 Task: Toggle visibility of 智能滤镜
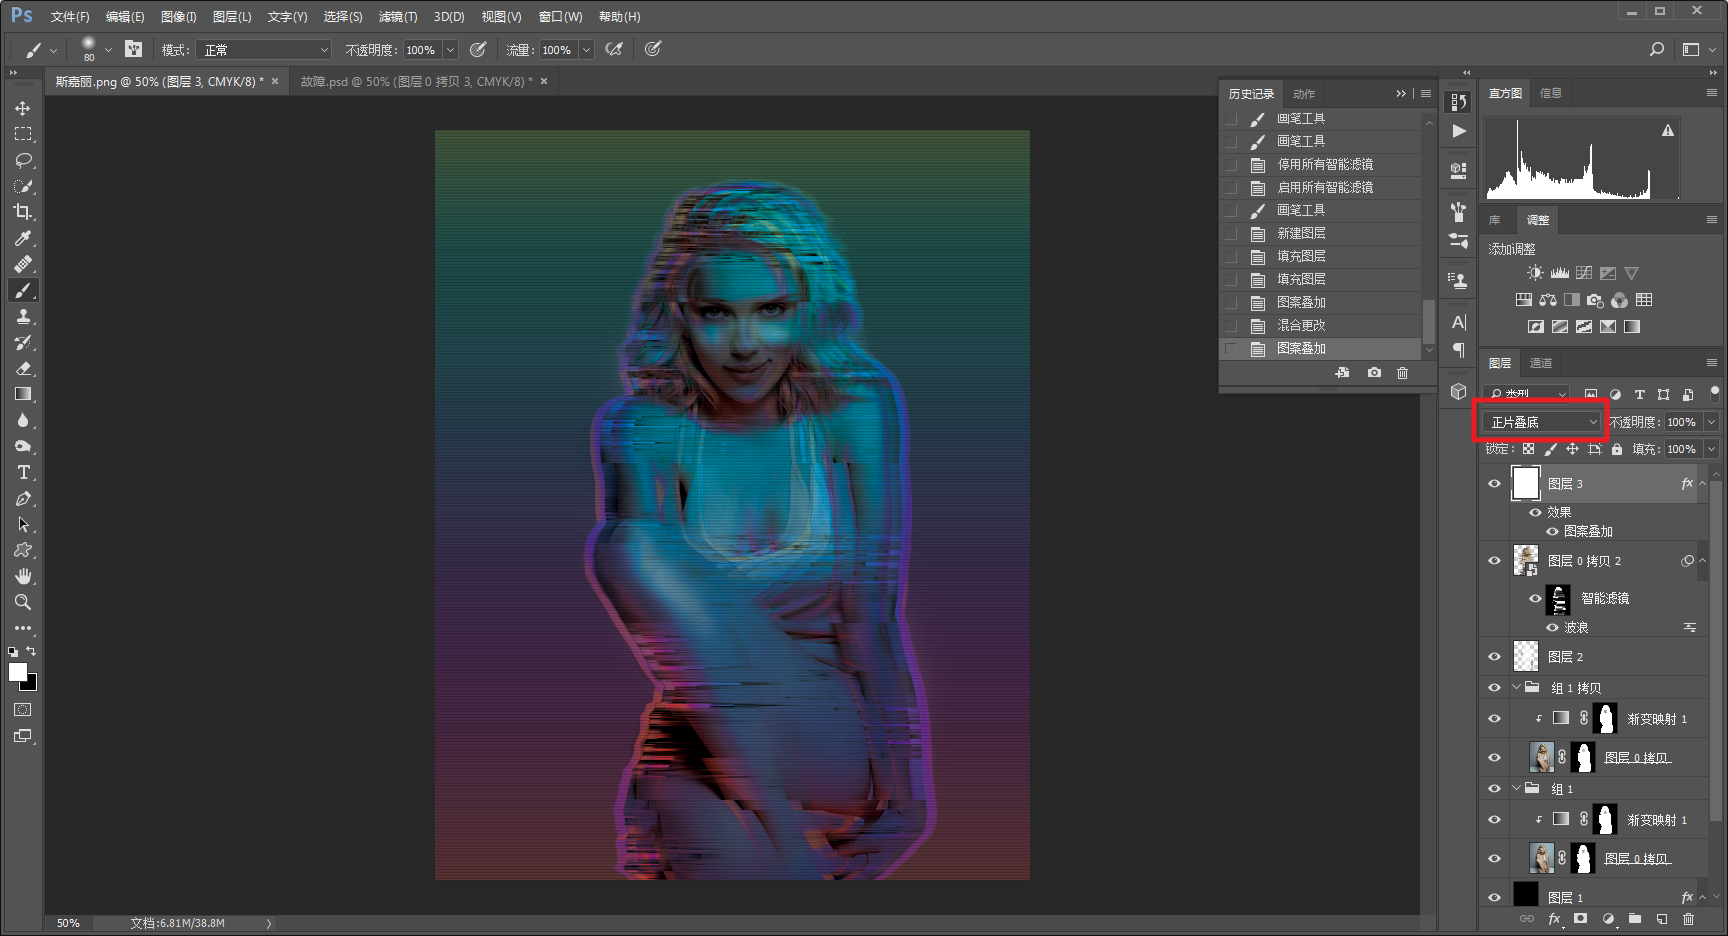[1535, 599]
